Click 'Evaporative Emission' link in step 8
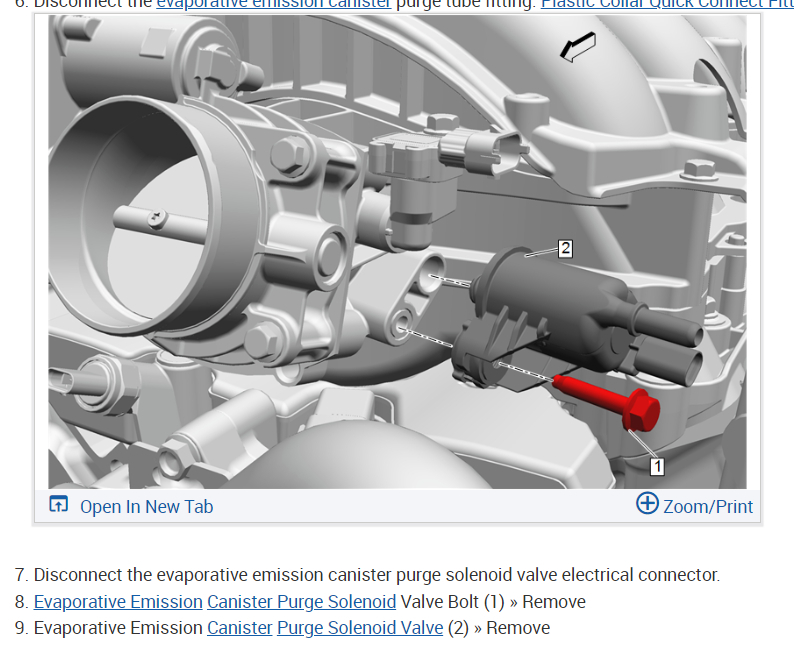 click(118, 602)
